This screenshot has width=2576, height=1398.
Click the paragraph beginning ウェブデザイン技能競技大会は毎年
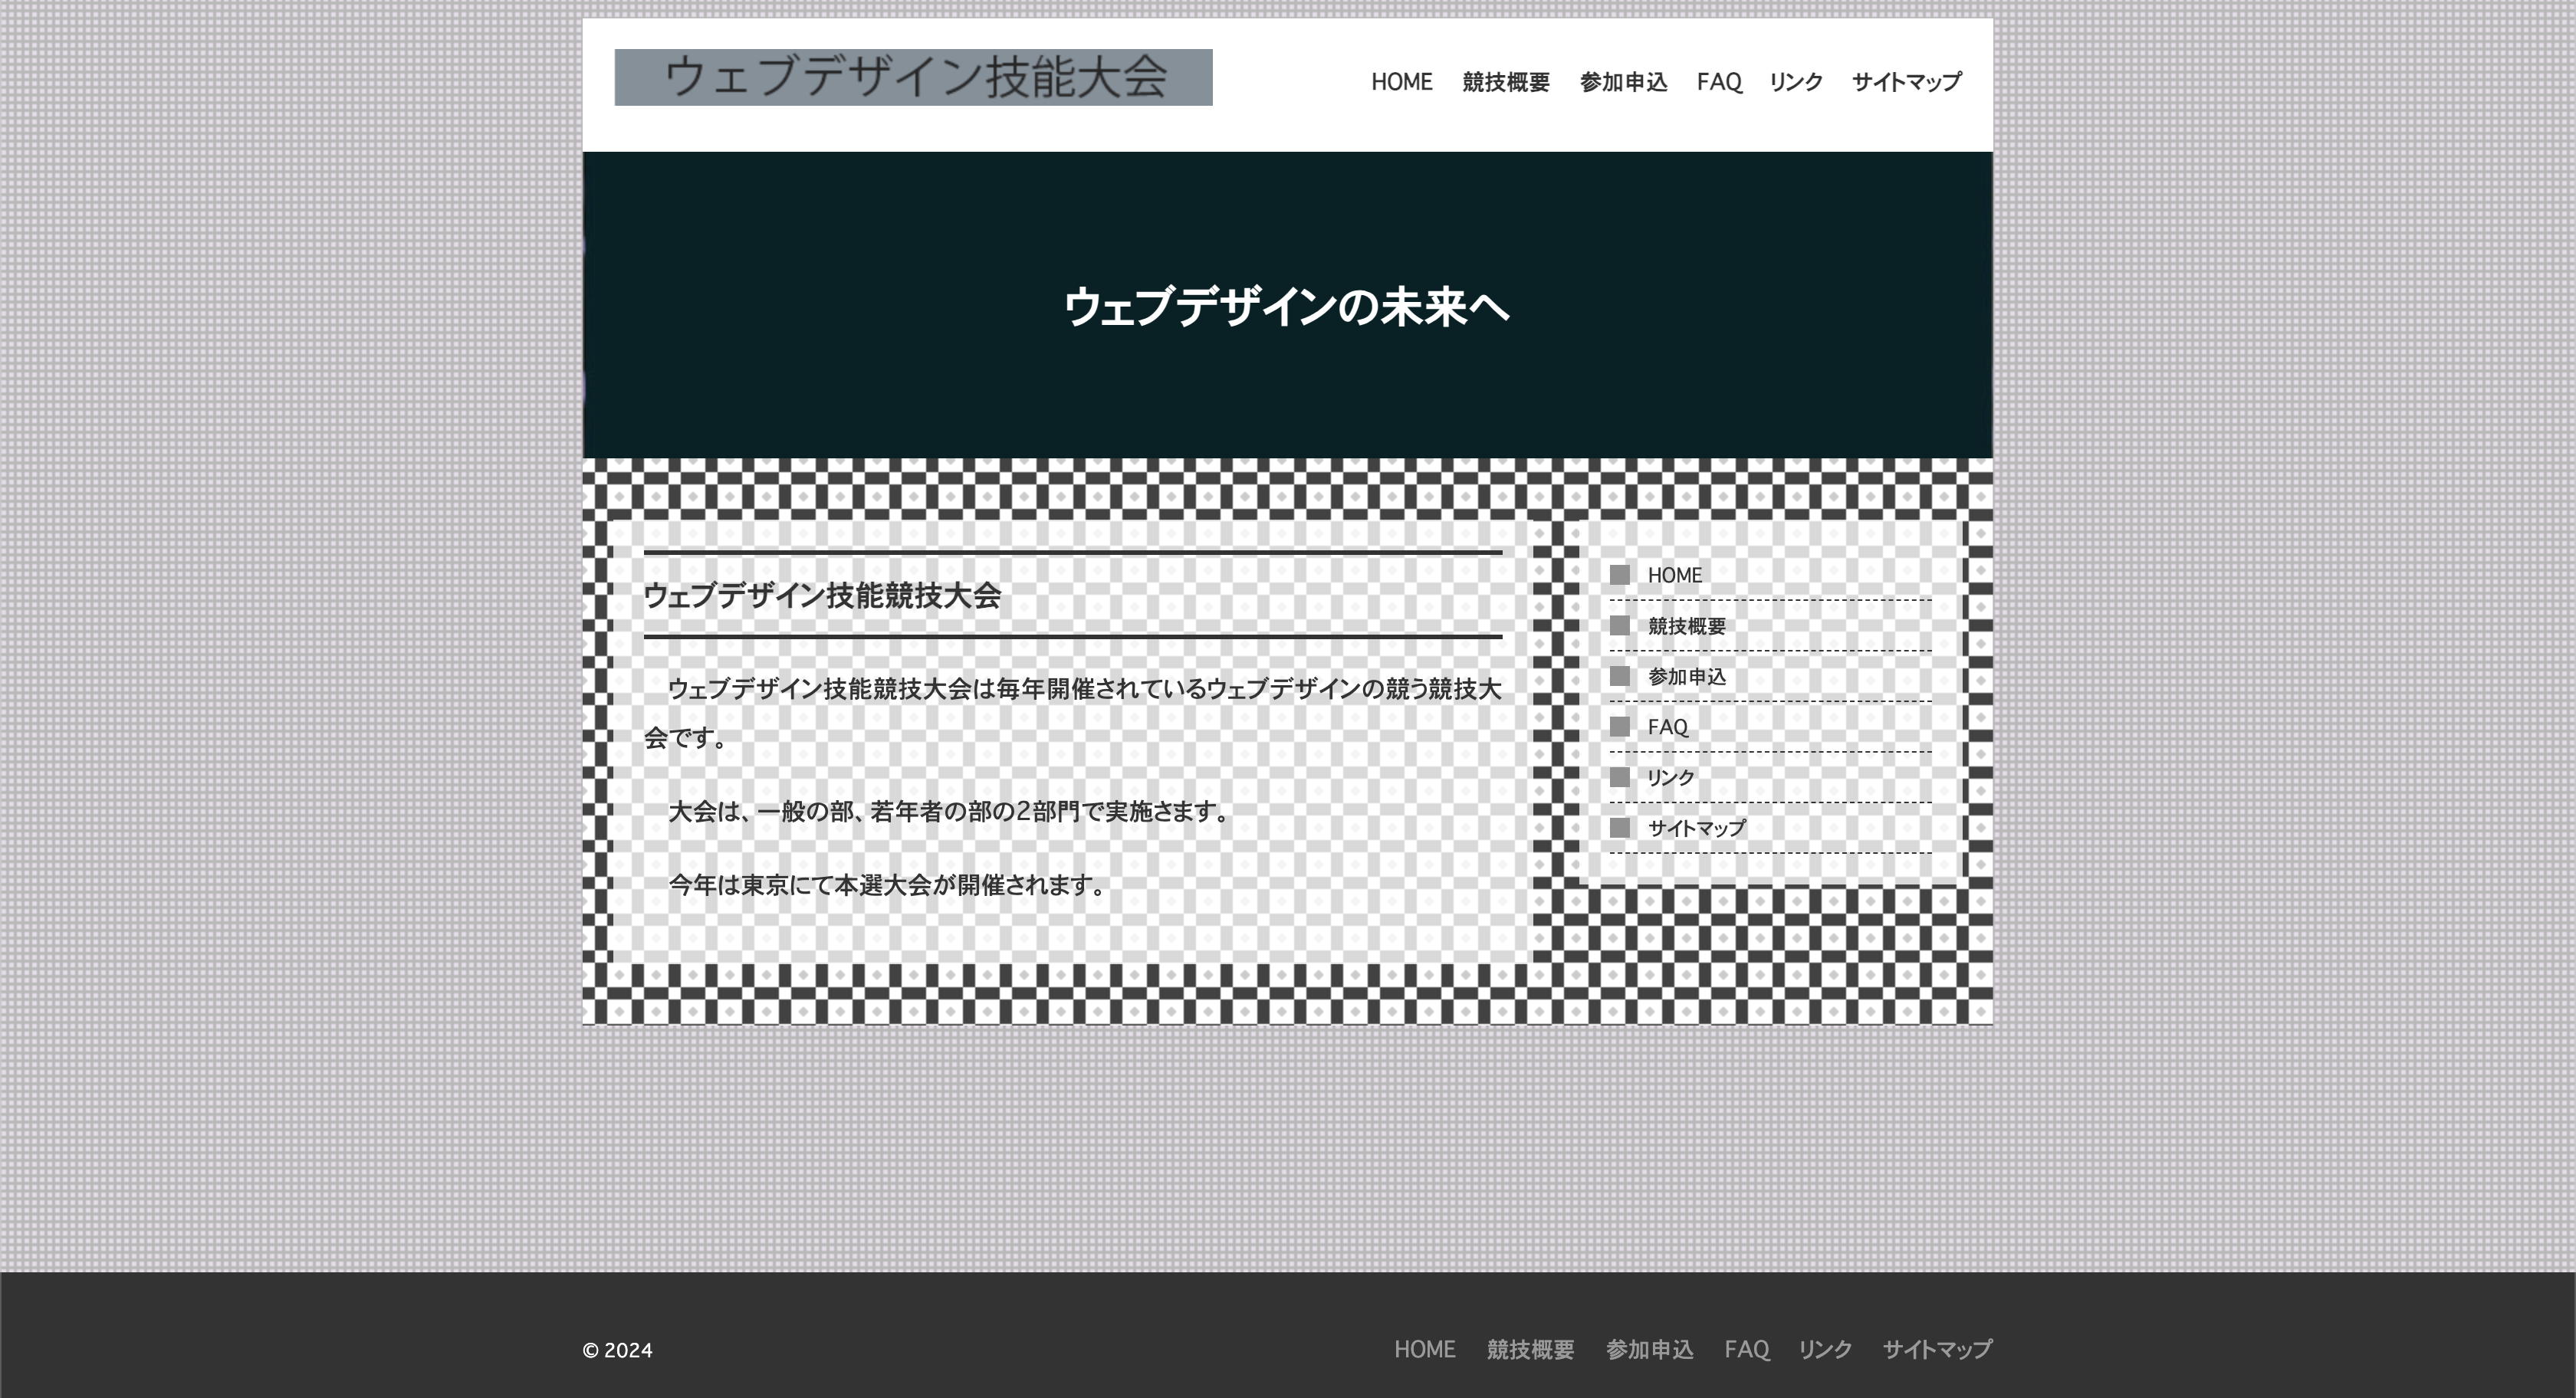[1073, 713]
